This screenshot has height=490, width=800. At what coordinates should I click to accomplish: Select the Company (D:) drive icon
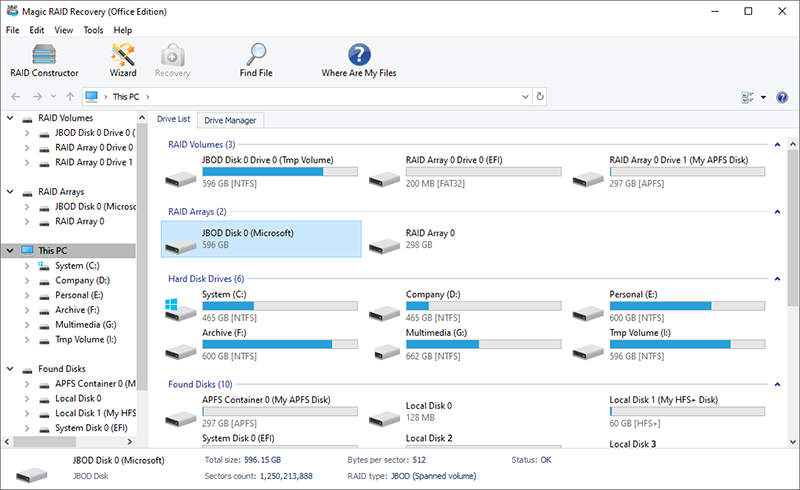[x=384, y=312]
